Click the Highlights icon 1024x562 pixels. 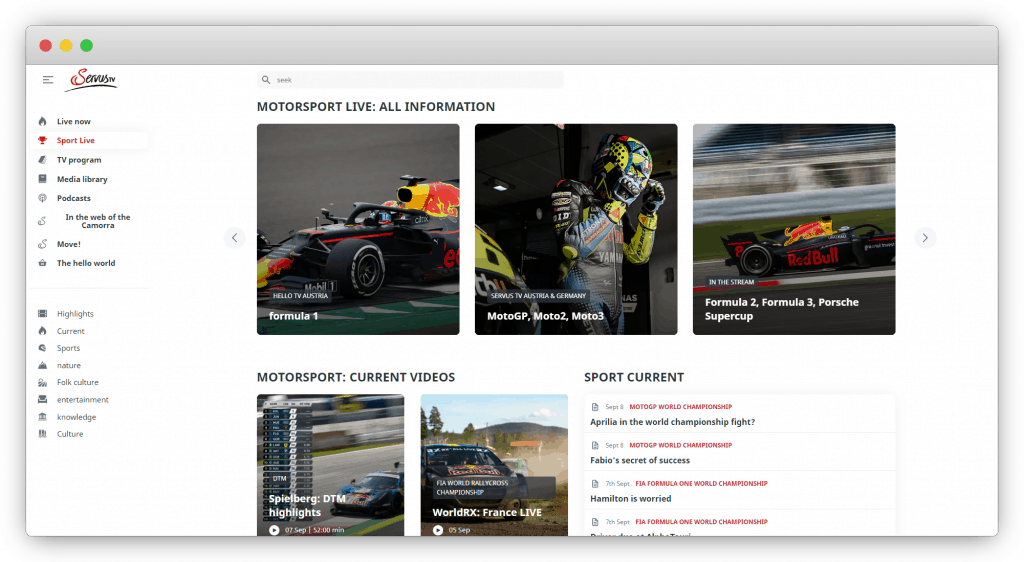click(42, 314)
